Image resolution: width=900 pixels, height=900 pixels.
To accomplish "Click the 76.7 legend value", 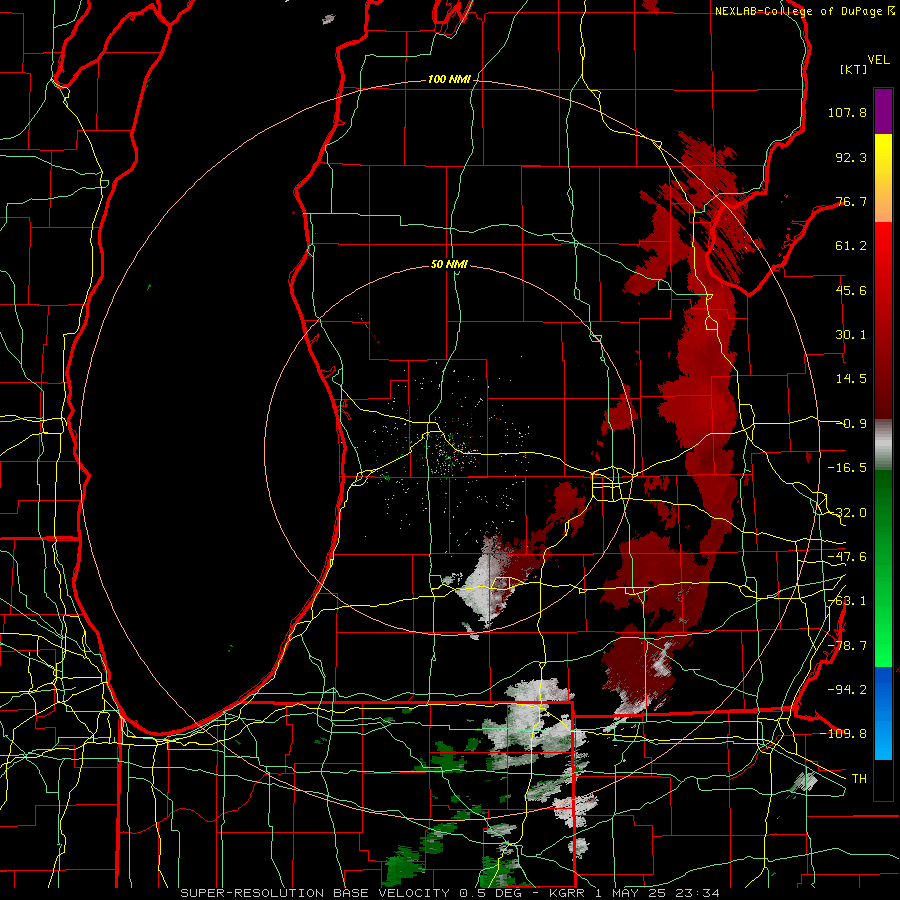I will click(851, 201).
